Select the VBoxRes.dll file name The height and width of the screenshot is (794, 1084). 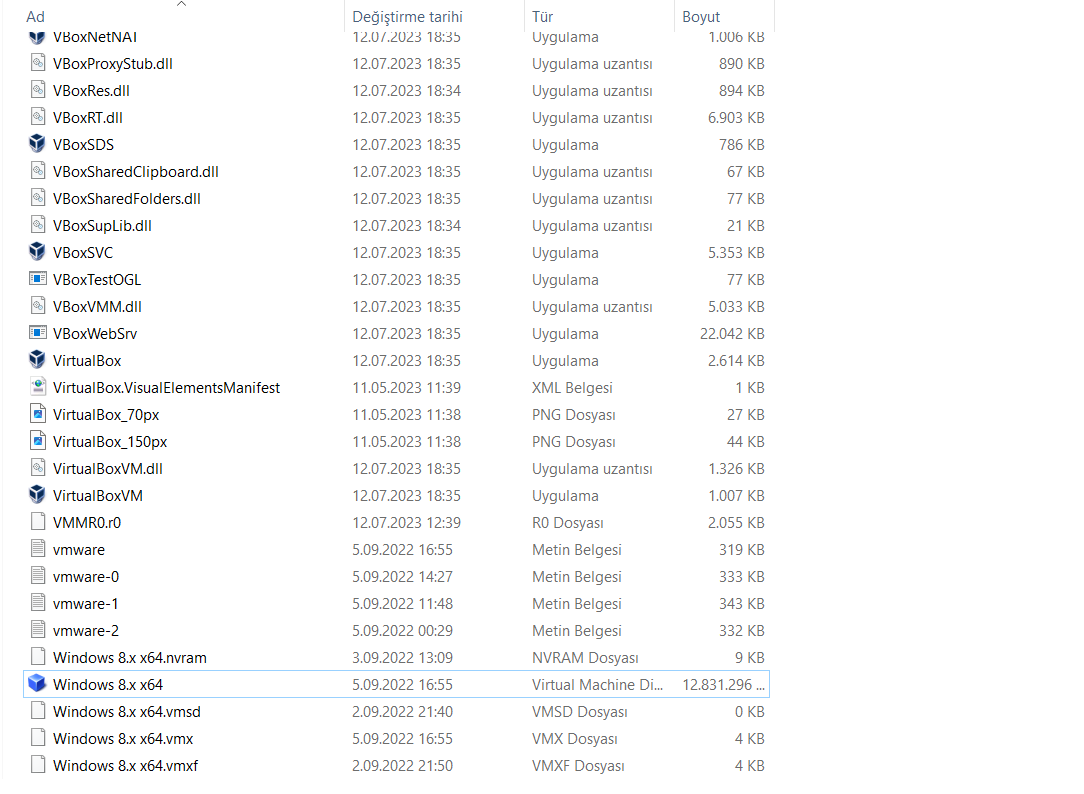tap(91, 91)
